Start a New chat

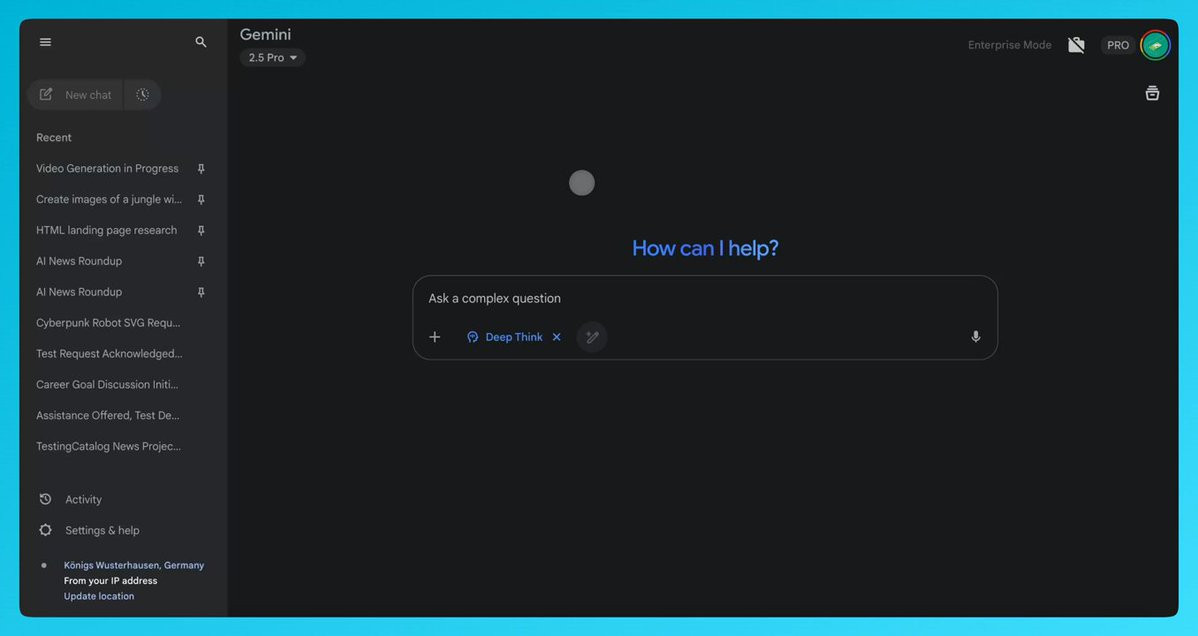tap(76, 95)
